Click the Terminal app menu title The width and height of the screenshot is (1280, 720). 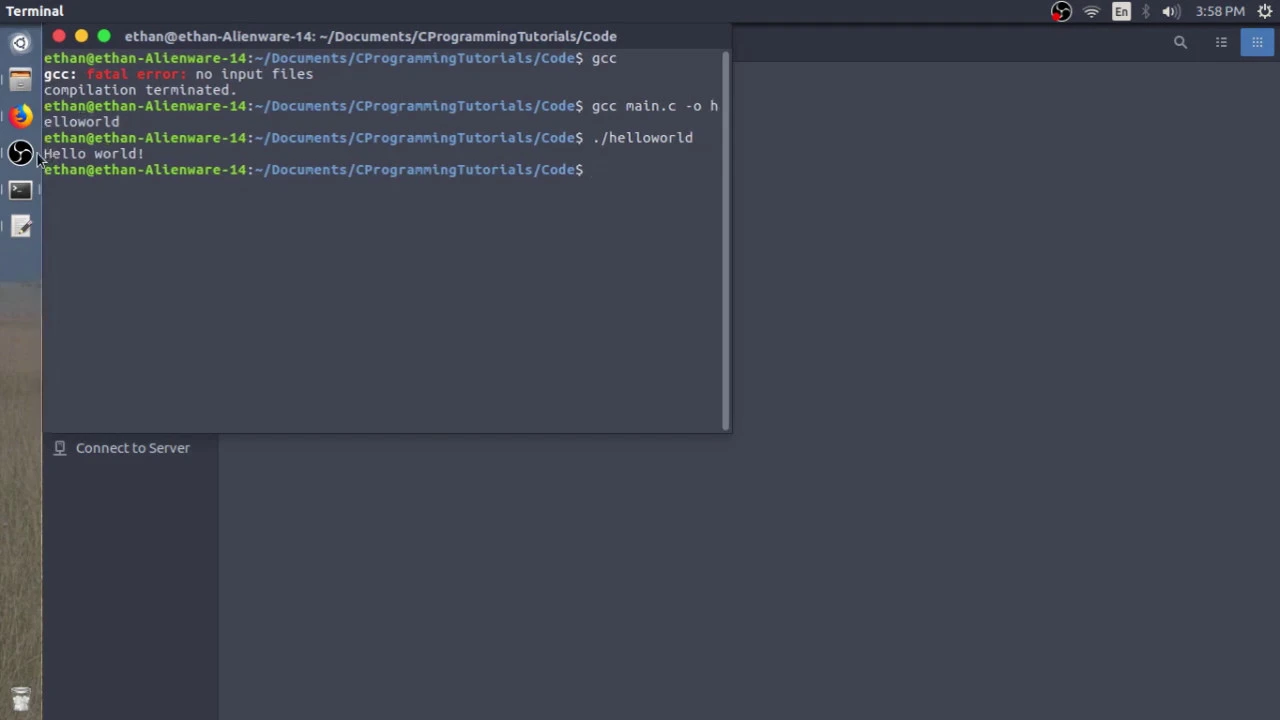(35, 11)
